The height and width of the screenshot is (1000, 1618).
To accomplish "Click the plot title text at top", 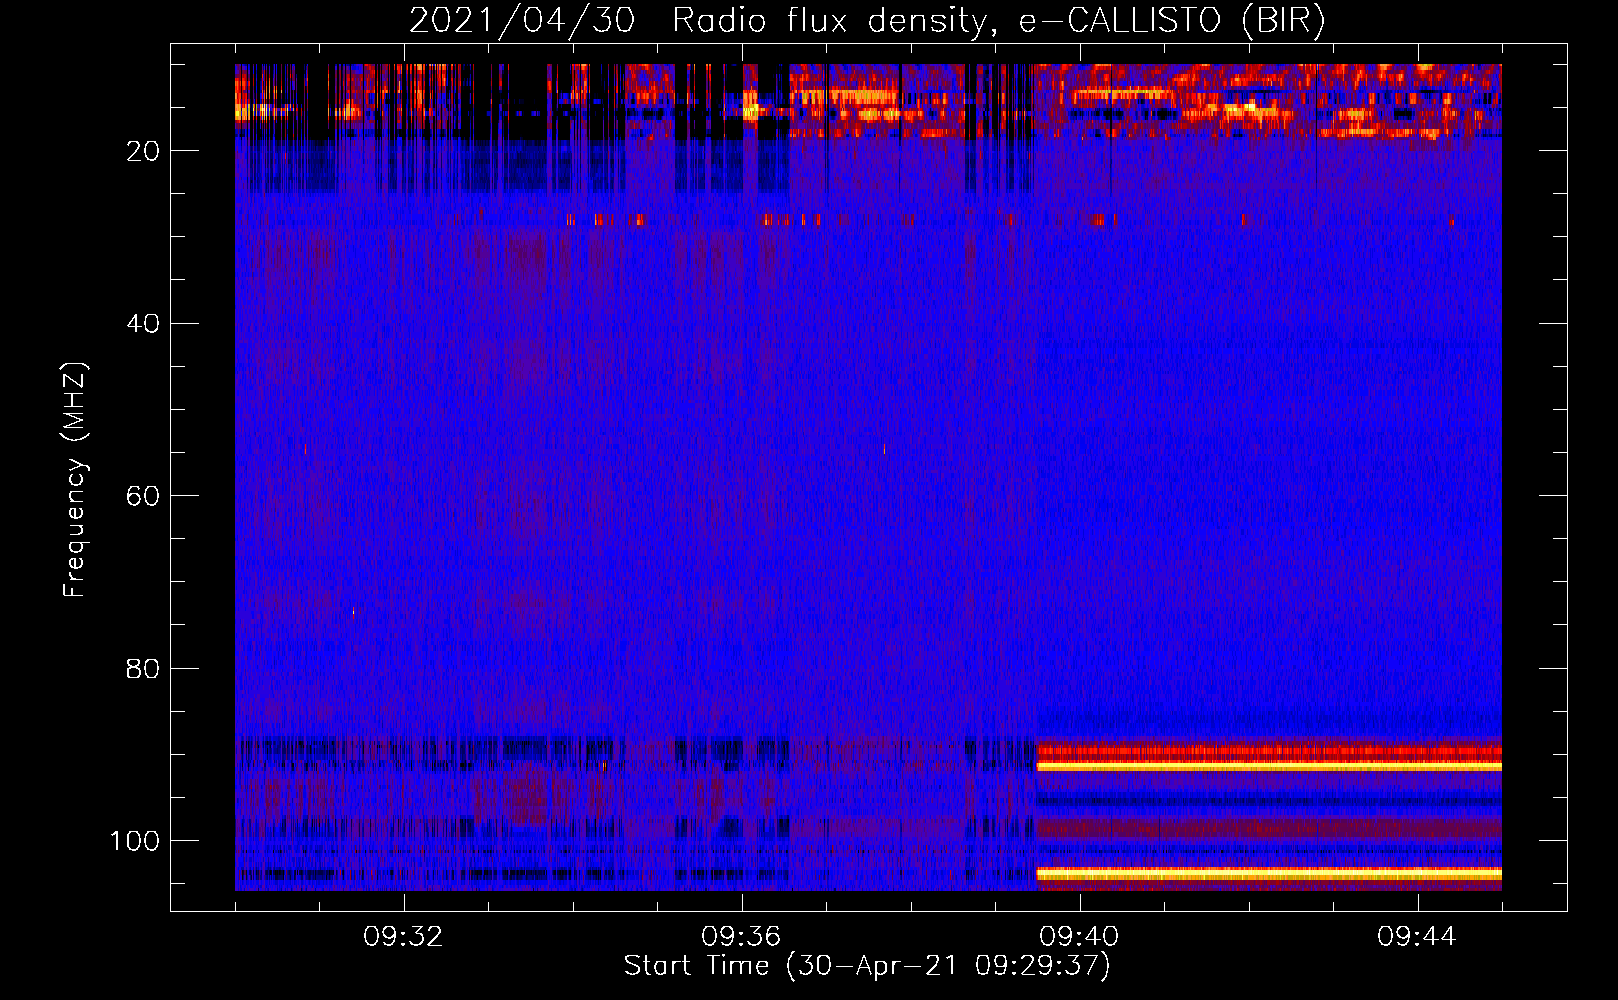I will pyautogui.click(x=867, y=21).
